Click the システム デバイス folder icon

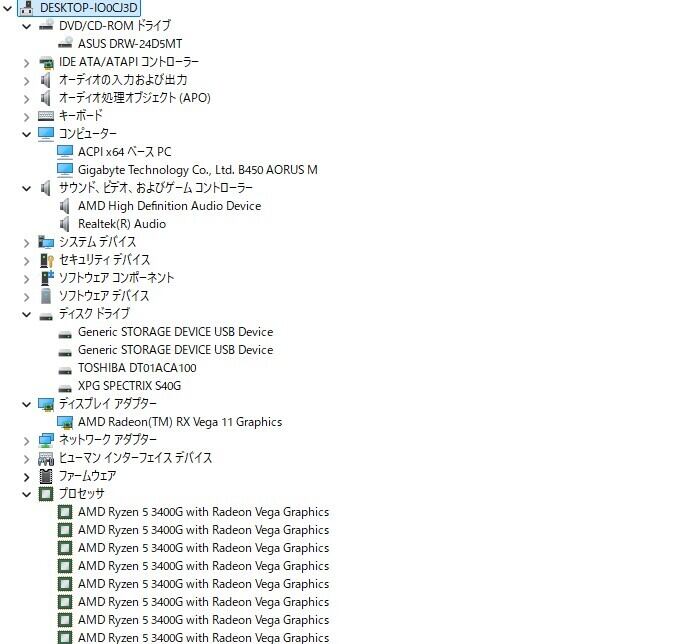pyautogui.click(x=46, y=242)
